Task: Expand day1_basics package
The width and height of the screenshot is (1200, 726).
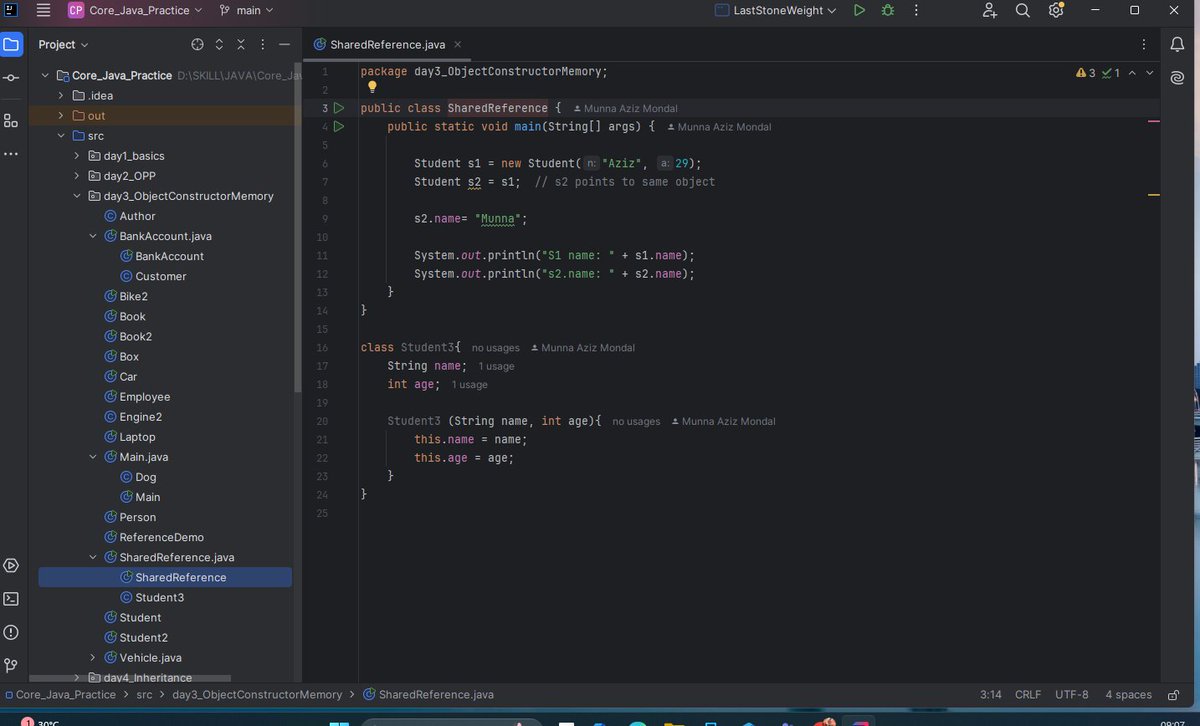Action: click(x=78, y=156)
